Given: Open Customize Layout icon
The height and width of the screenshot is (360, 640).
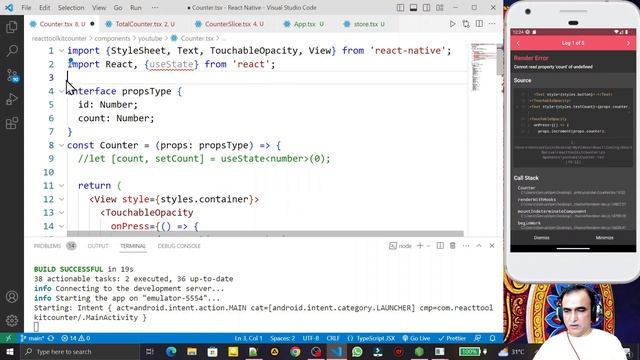Looking at the screenshot, I should click(x=440, y=8).
